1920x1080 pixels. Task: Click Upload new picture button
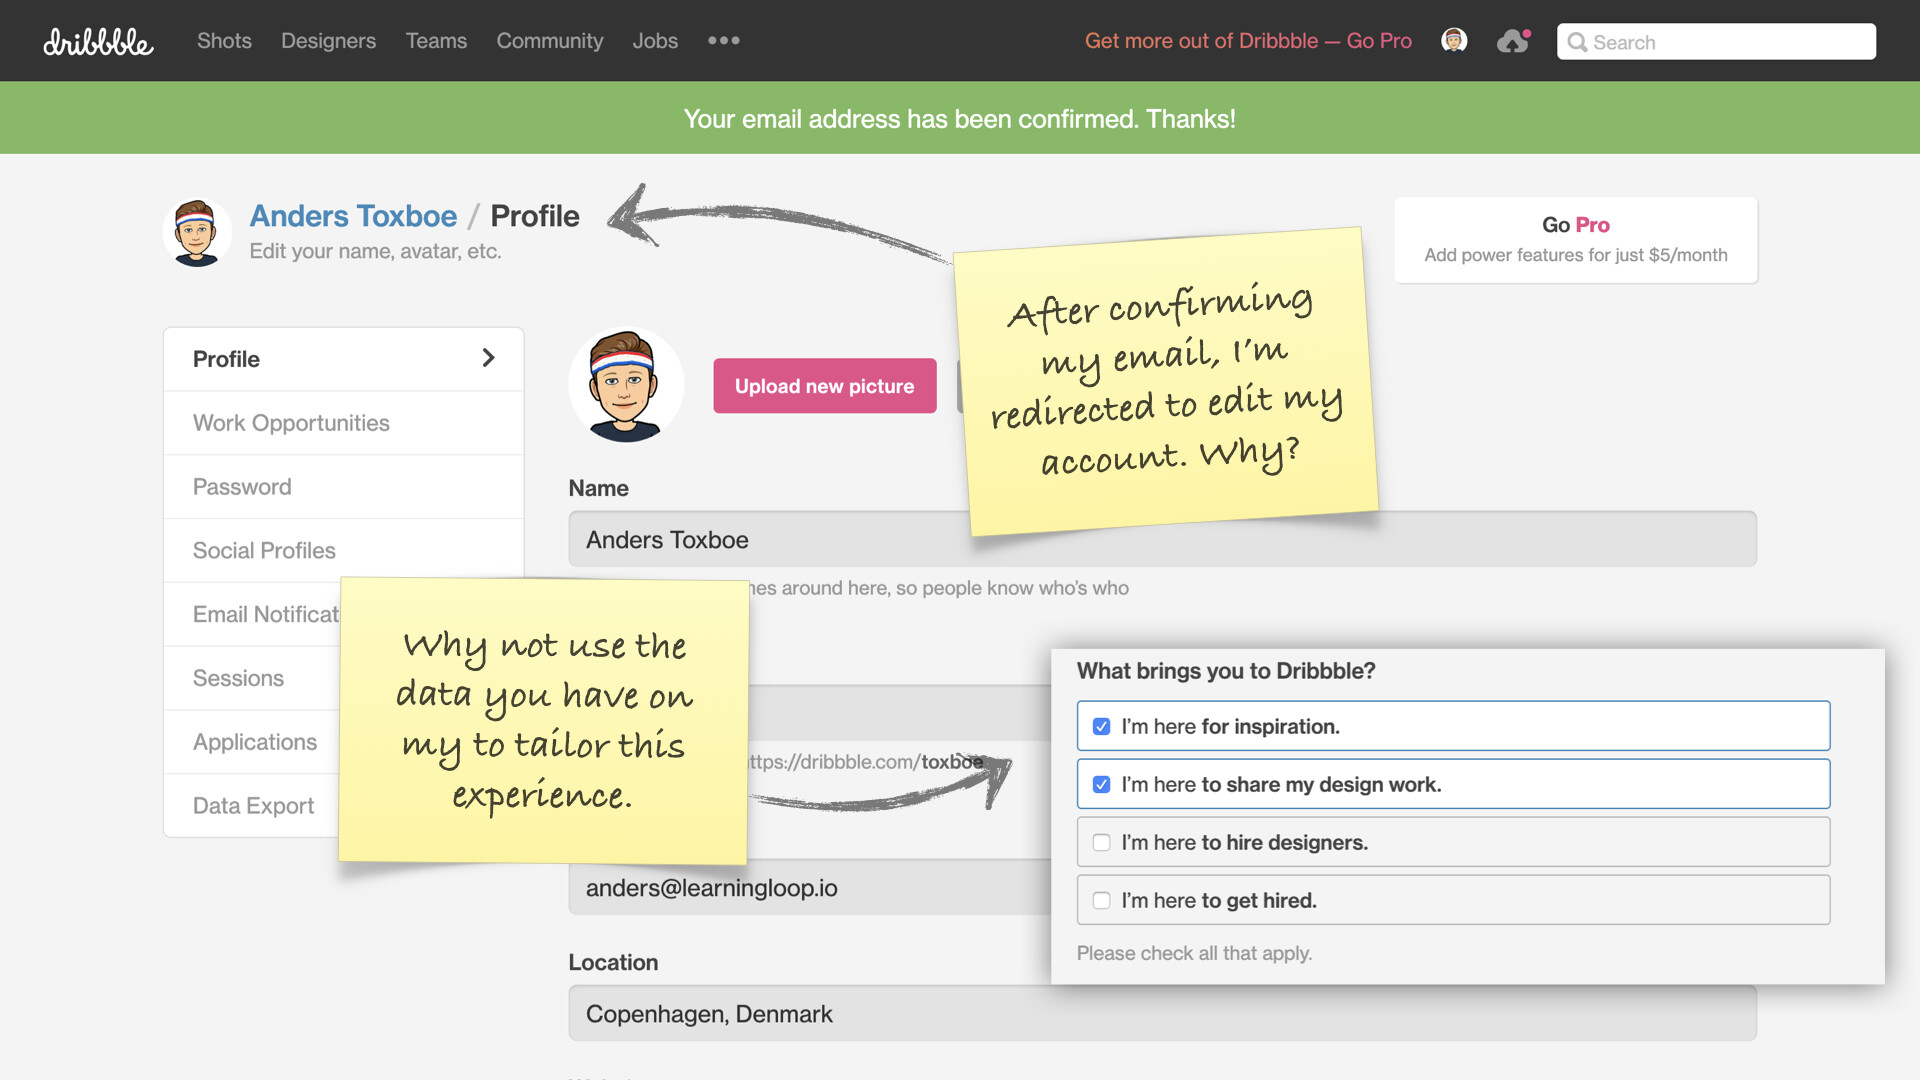tap(824, 386)
